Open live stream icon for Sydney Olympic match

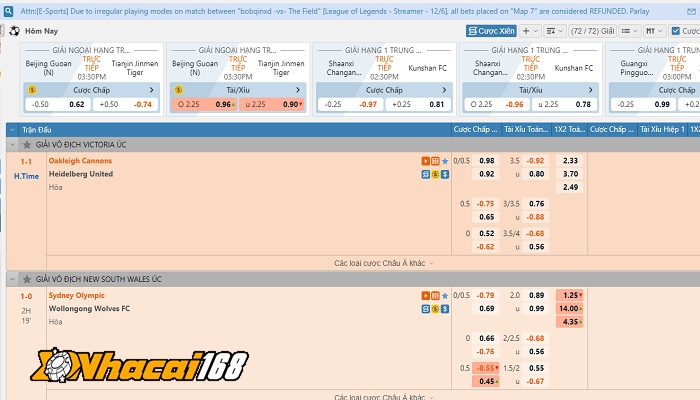click(x=425, y=296)
